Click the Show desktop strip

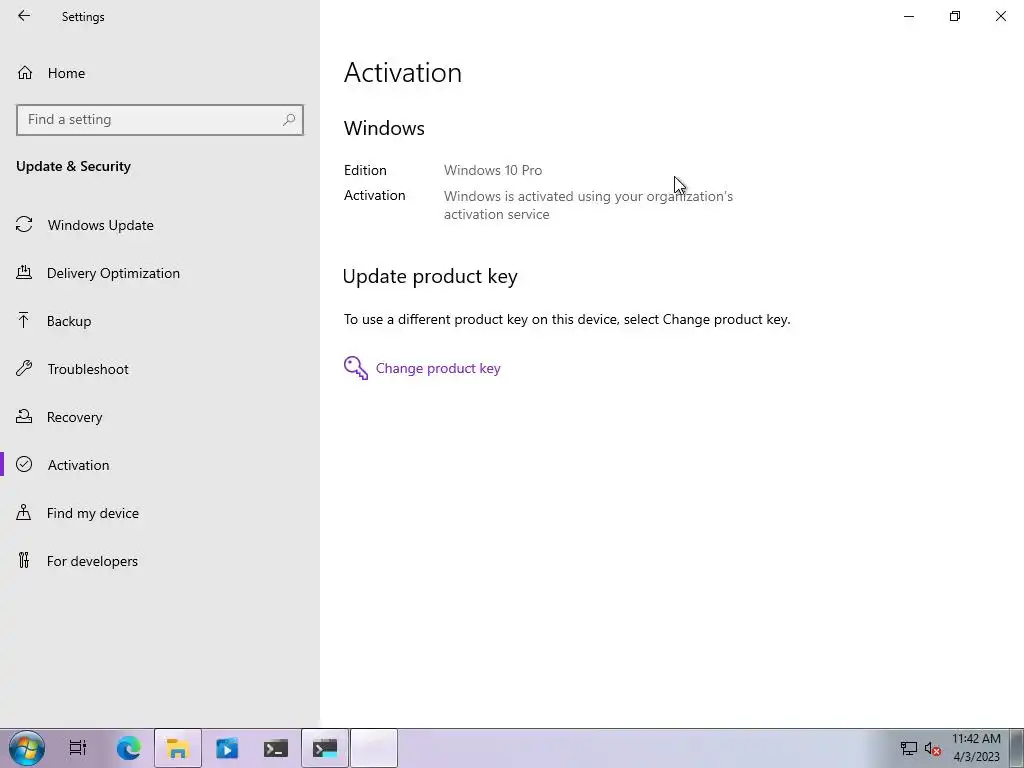[1016, 748]
